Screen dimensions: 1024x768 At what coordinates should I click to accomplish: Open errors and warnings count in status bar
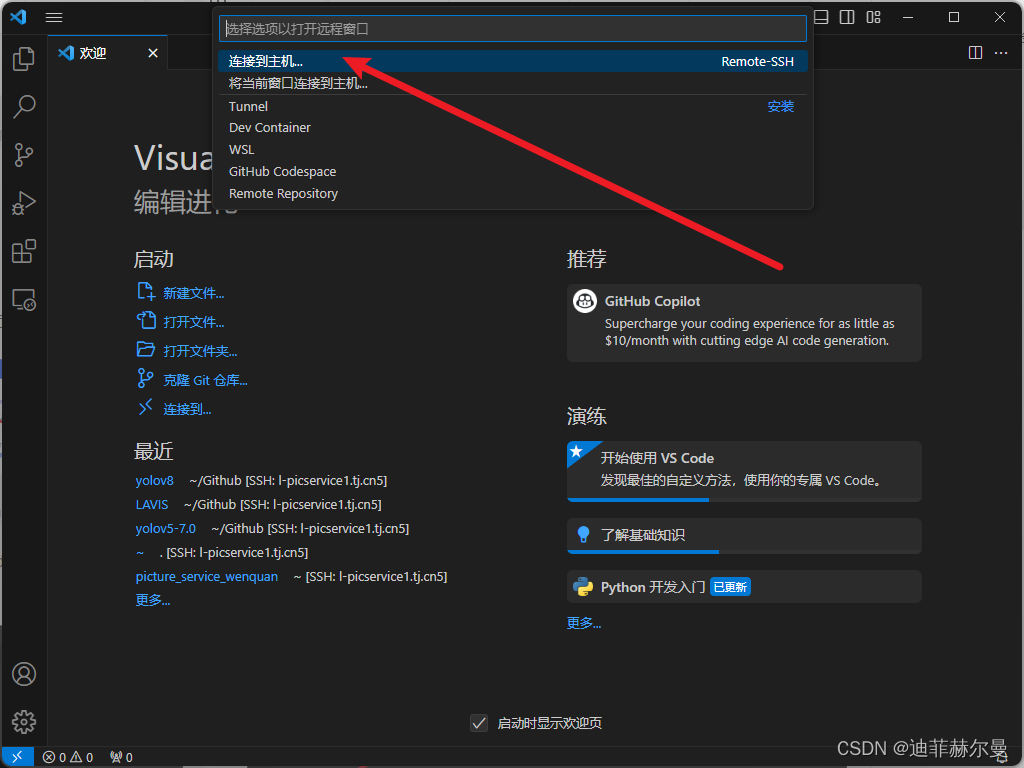coord(68,757)
